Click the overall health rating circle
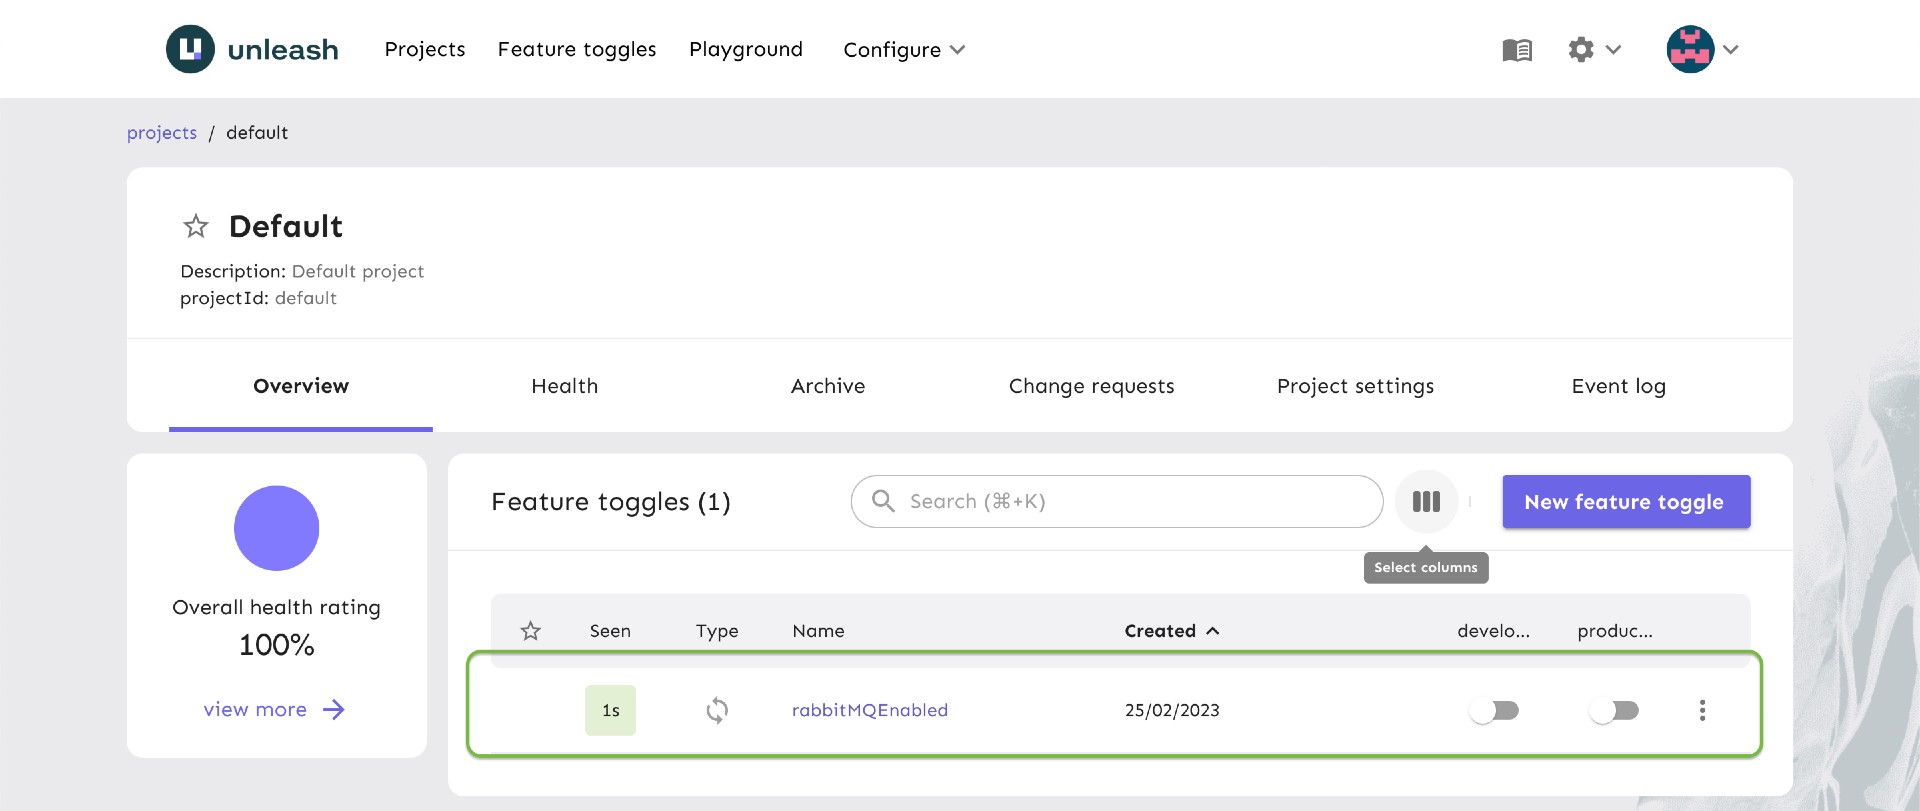The width and height of the screenshot is (1920, 811). [277, 528]
